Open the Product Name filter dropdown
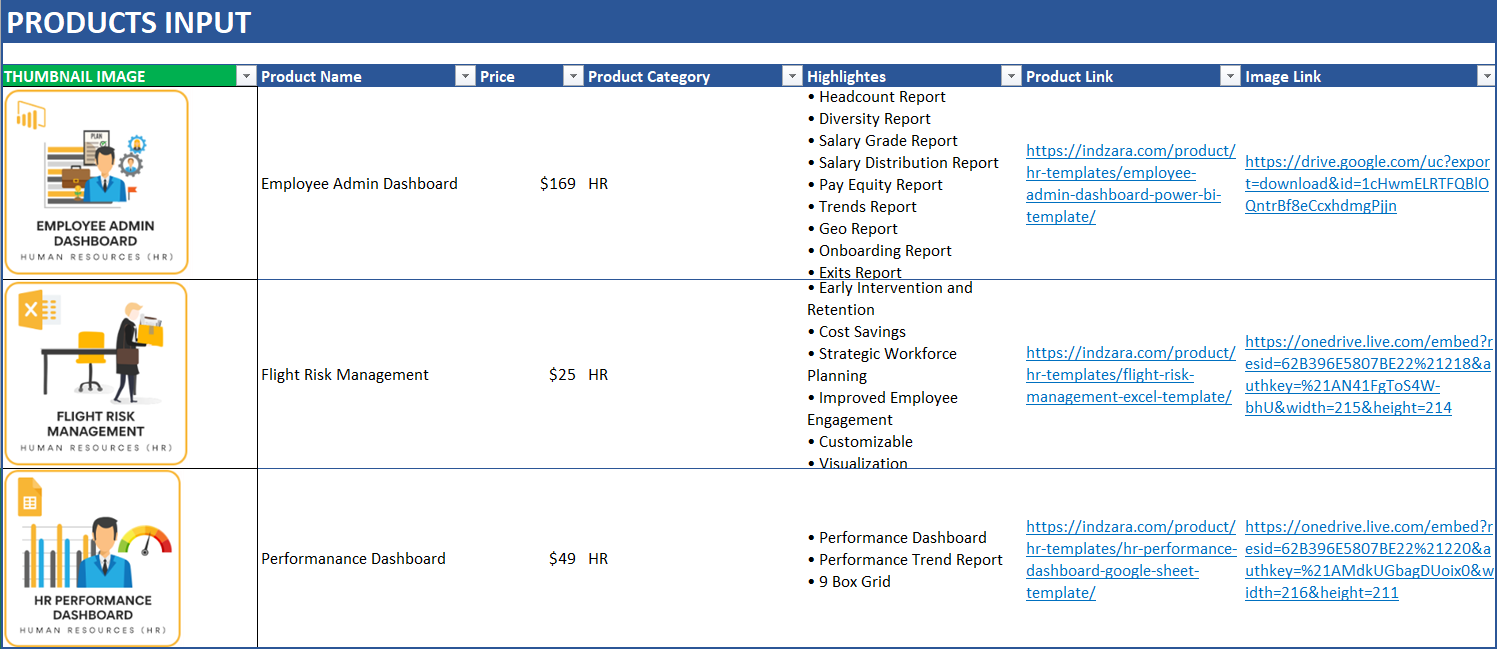The image size is (1497, 649). [x=464, y=75]
